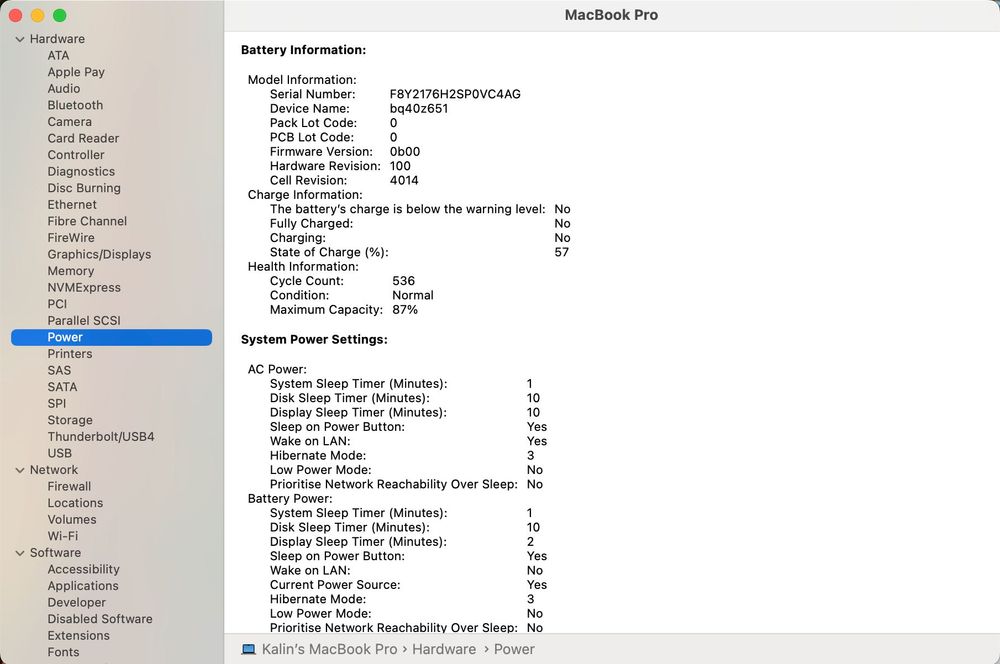Click Power in the bottom path bar

click(514, 649)
